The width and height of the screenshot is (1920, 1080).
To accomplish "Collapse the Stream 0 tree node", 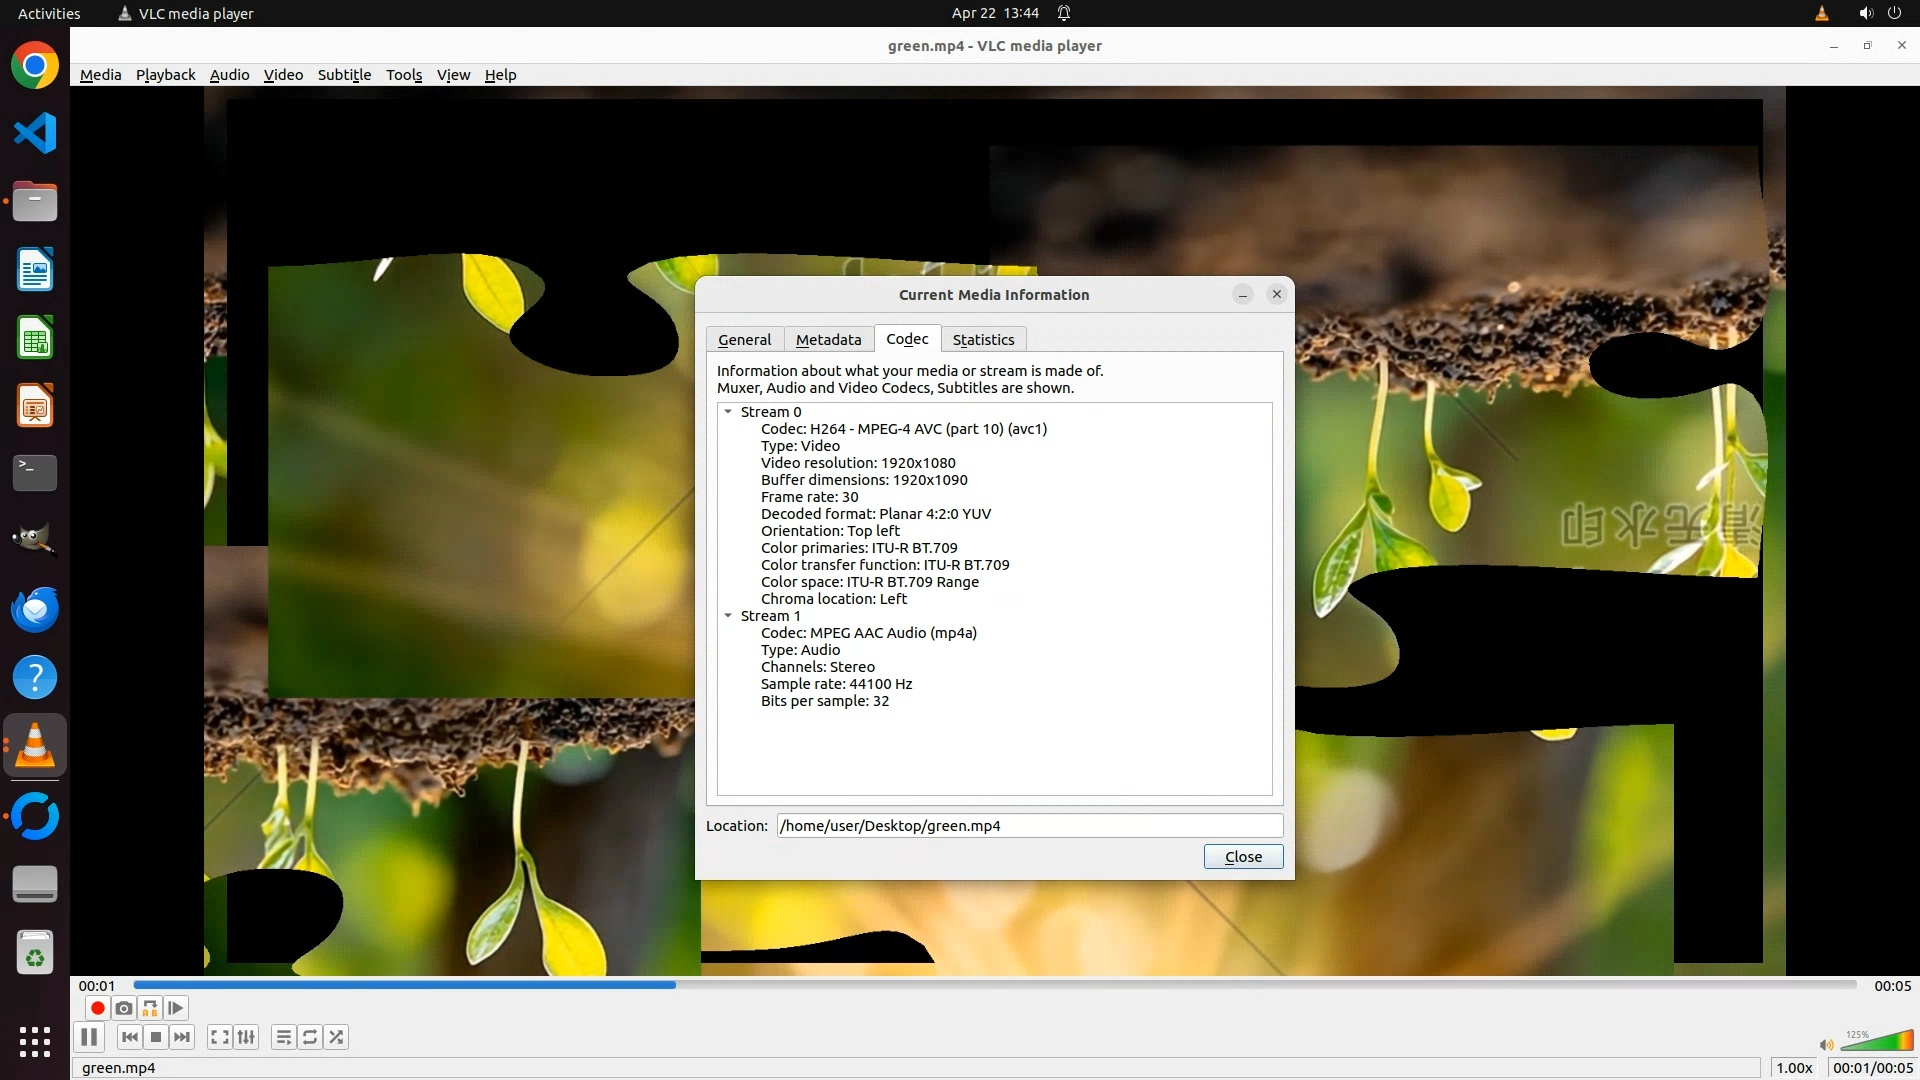I will [728, 412].
